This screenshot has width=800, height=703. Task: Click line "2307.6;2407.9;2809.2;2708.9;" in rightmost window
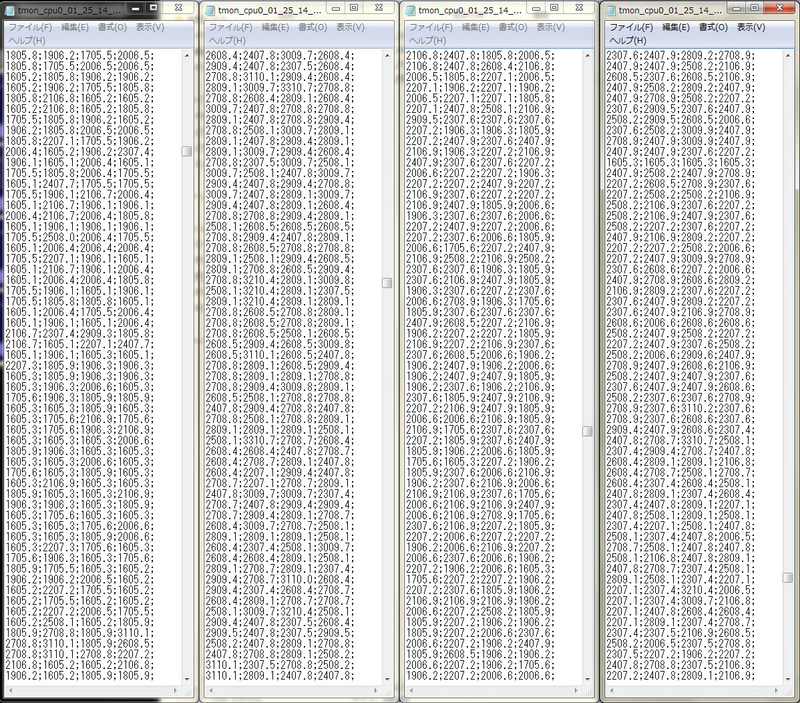(x=681, y=55)
